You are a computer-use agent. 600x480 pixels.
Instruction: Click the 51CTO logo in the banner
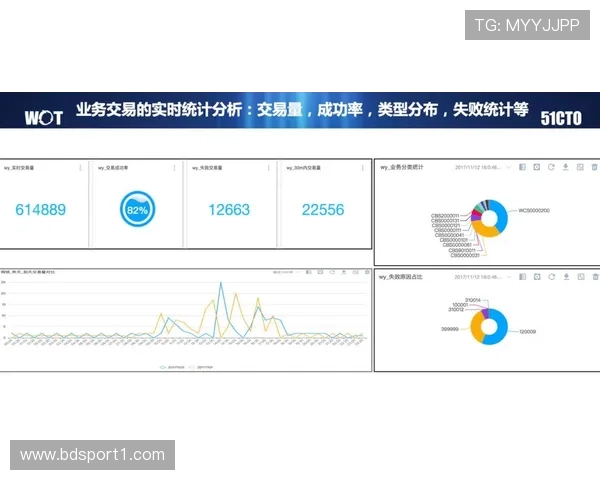pos(561,118)
